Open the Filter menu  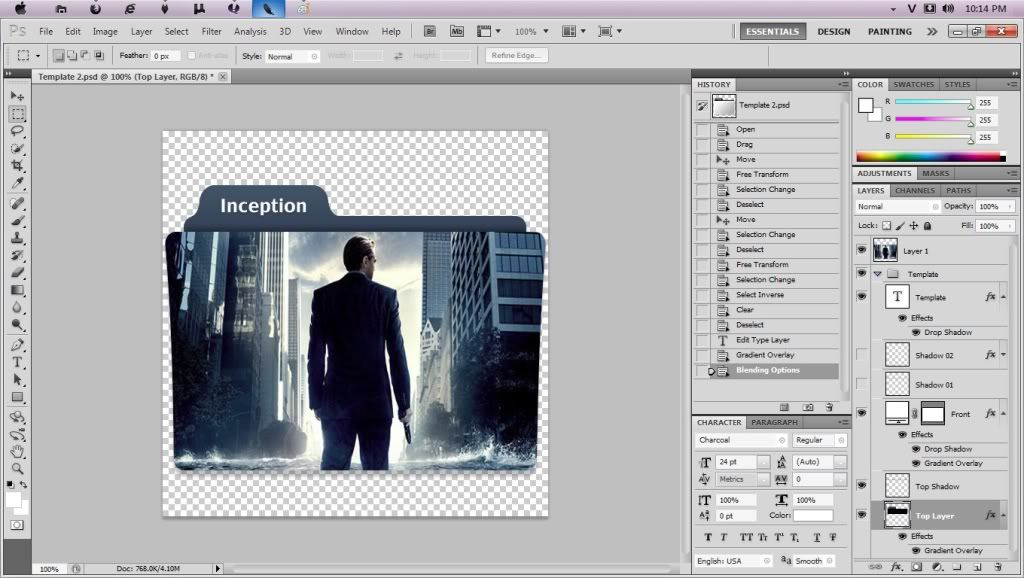(211, 31)
